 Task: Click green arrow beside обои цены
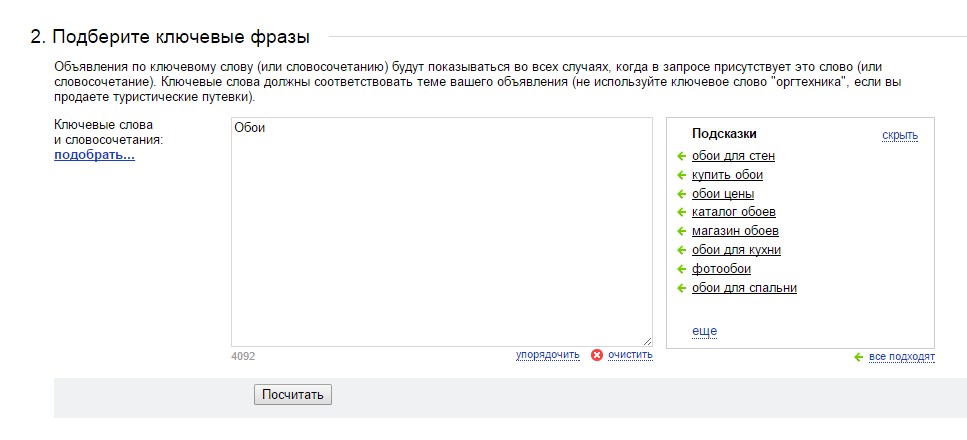(681, 194)
